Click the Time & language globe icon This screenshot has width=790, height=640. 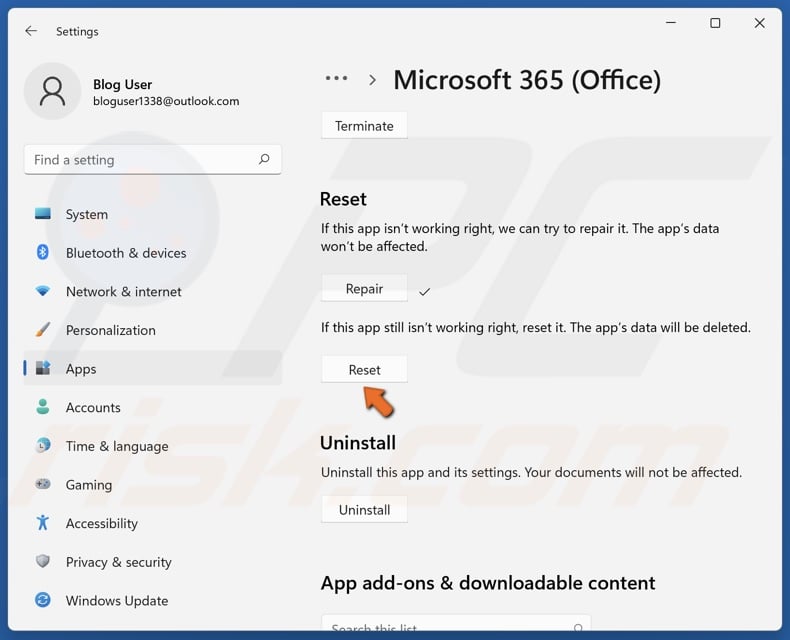pos(43,446)
